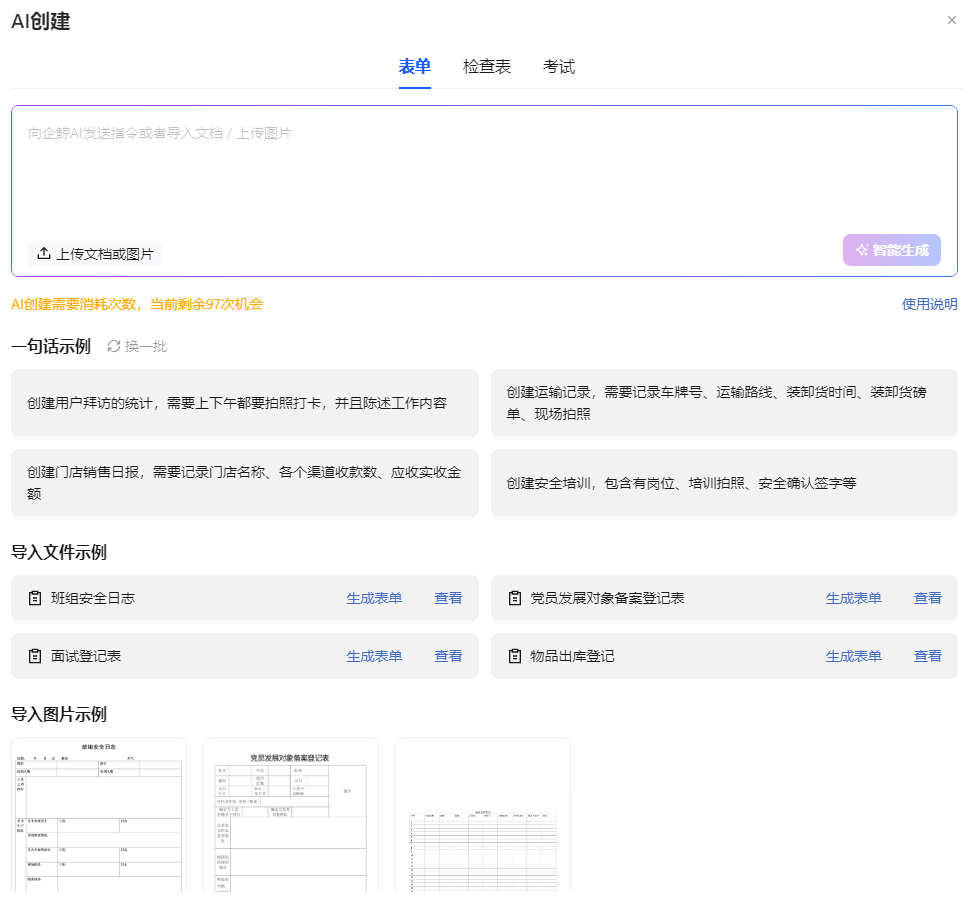Click the 上传文档或图片 text label

tap(105, 254)
